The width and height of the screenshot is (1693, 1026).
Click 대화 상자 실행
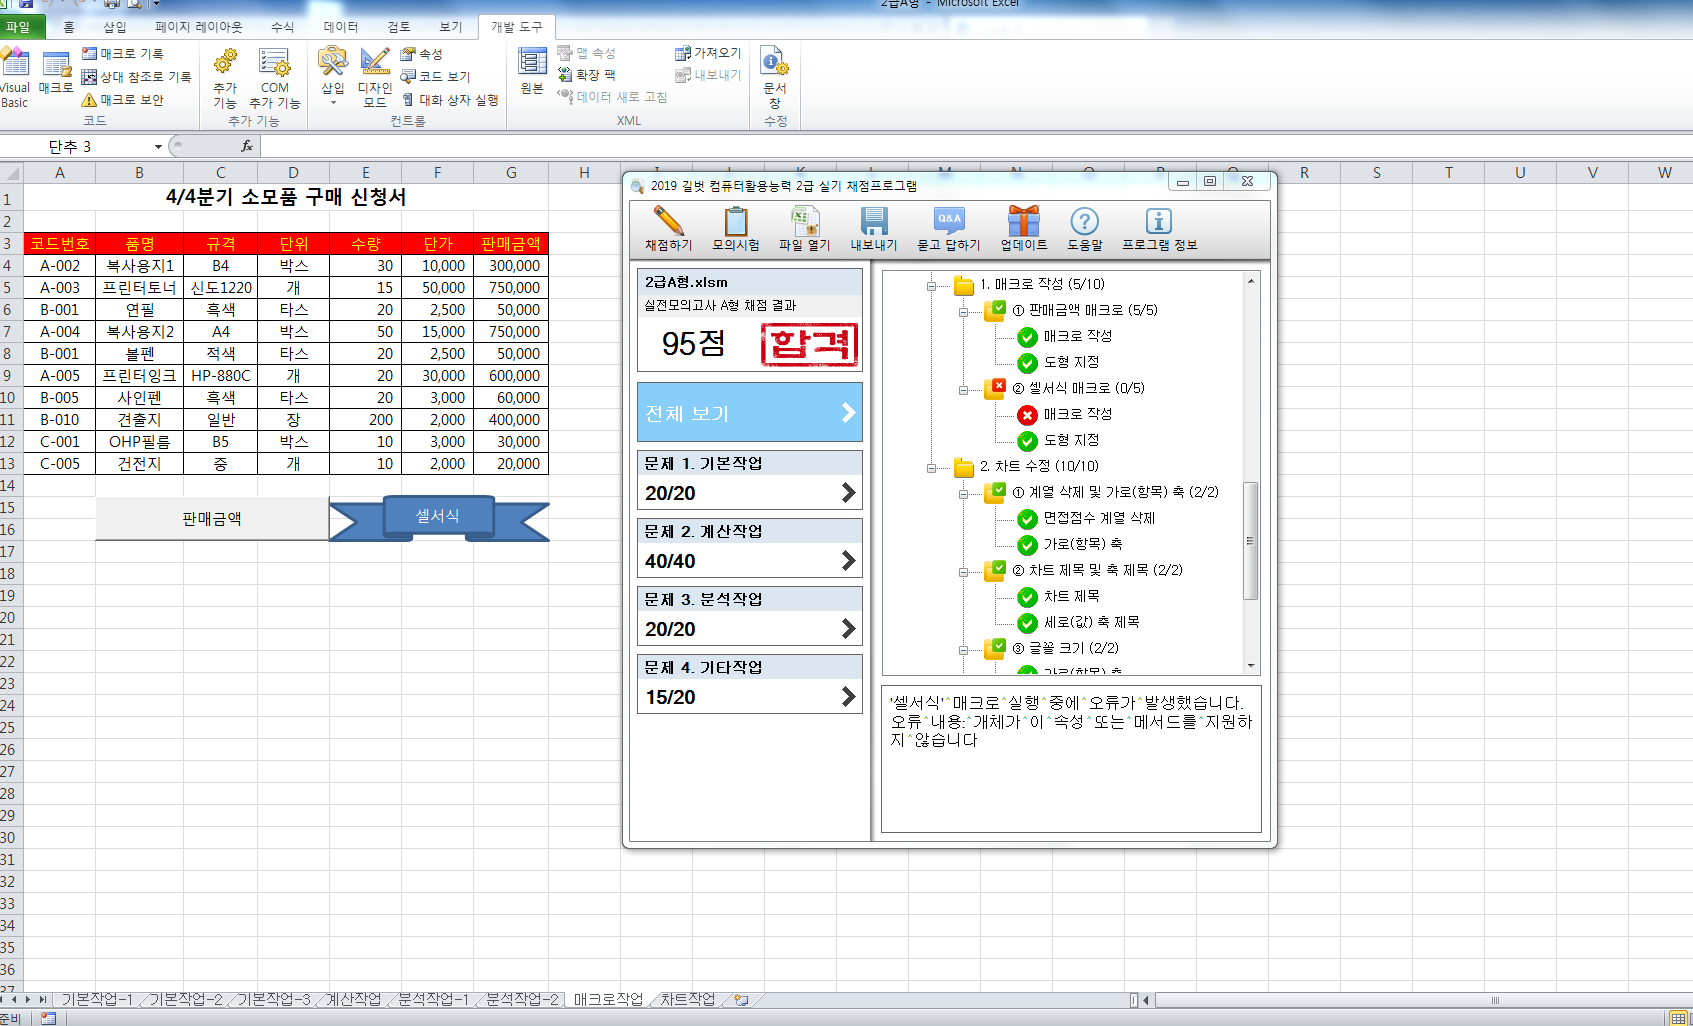(x=450, y=100)
